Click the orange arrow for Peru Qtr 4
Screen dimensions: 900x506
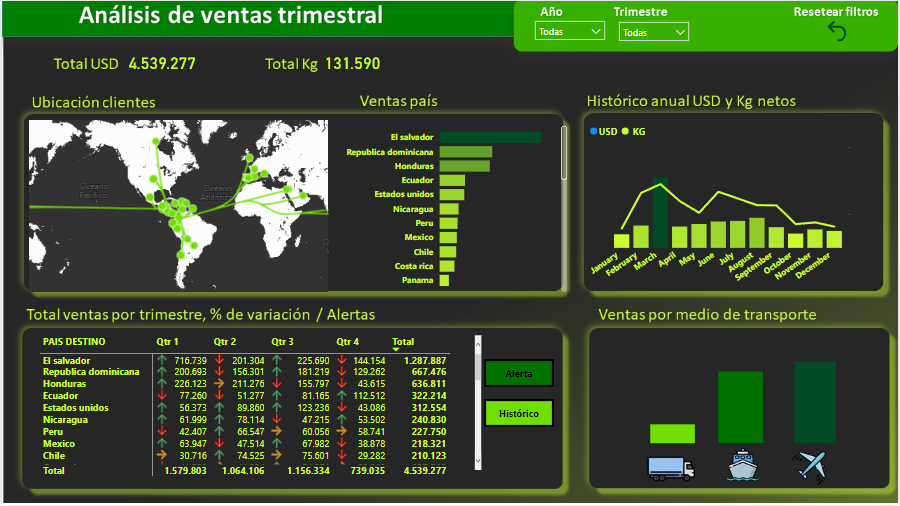342,431
